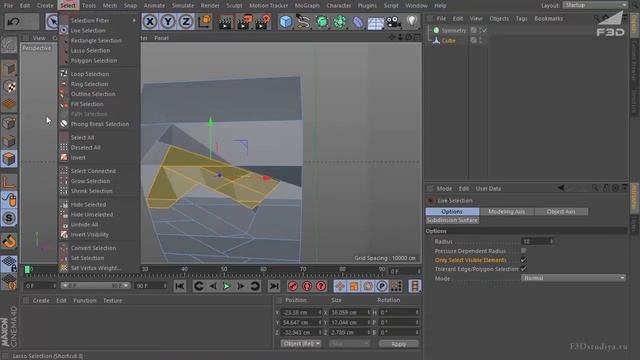
Task: Click the record active objects button
Action: click(x=293, y=286)
